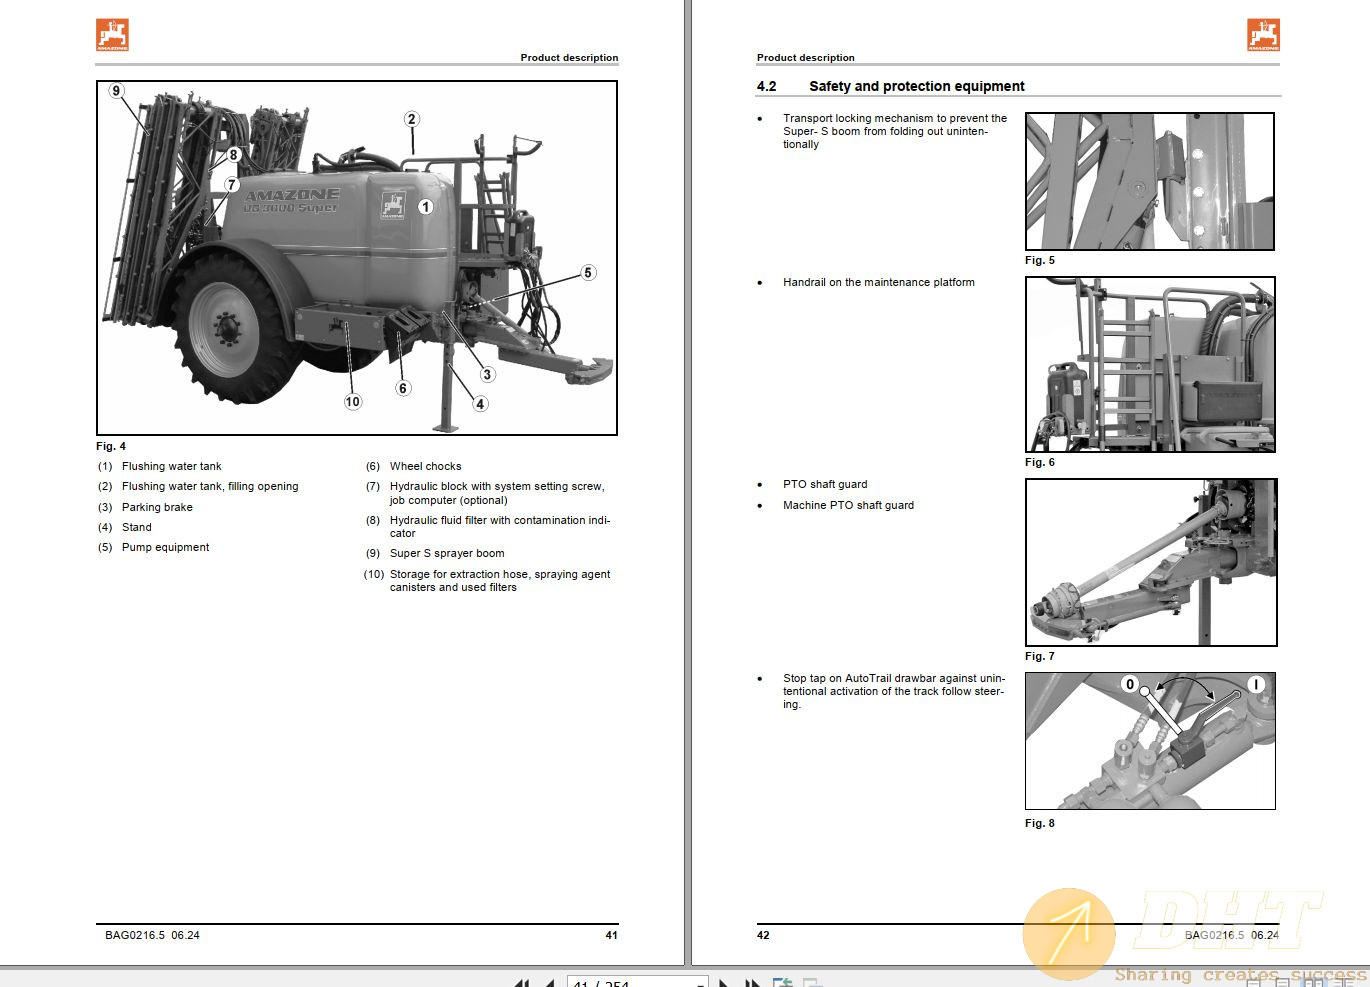The width and height of the screenshot is (1370, 987).
Task: Select the 'Fig. 7' caption
Action: pyautogui.click(x=1040, y=656)
